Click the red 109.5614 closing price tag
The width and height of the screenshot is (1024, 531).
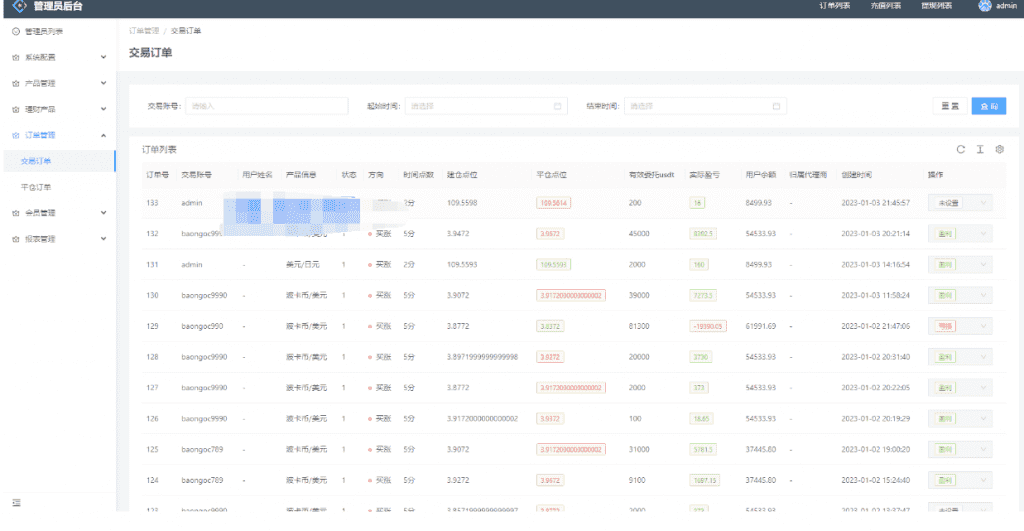tap(554, 203)
